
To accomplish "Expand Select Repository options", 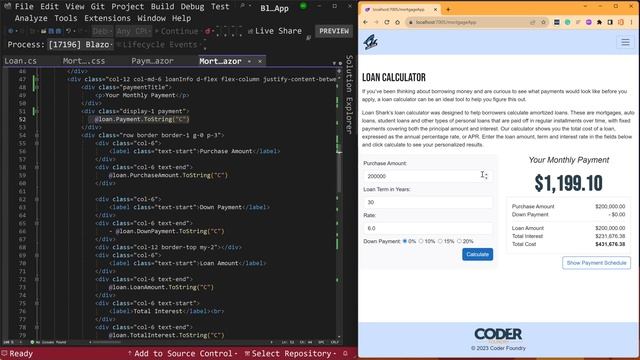I will pos(335,353).
